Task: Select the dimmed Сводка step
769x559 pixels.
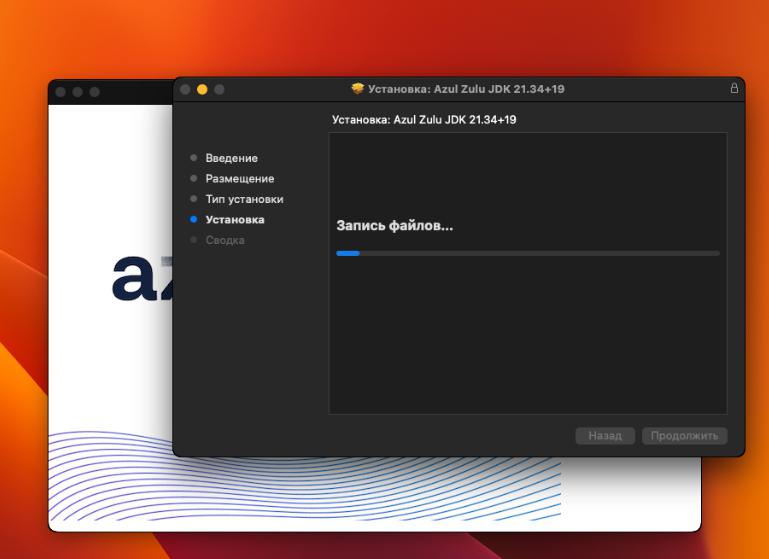Action: click(x=225, y=240)
